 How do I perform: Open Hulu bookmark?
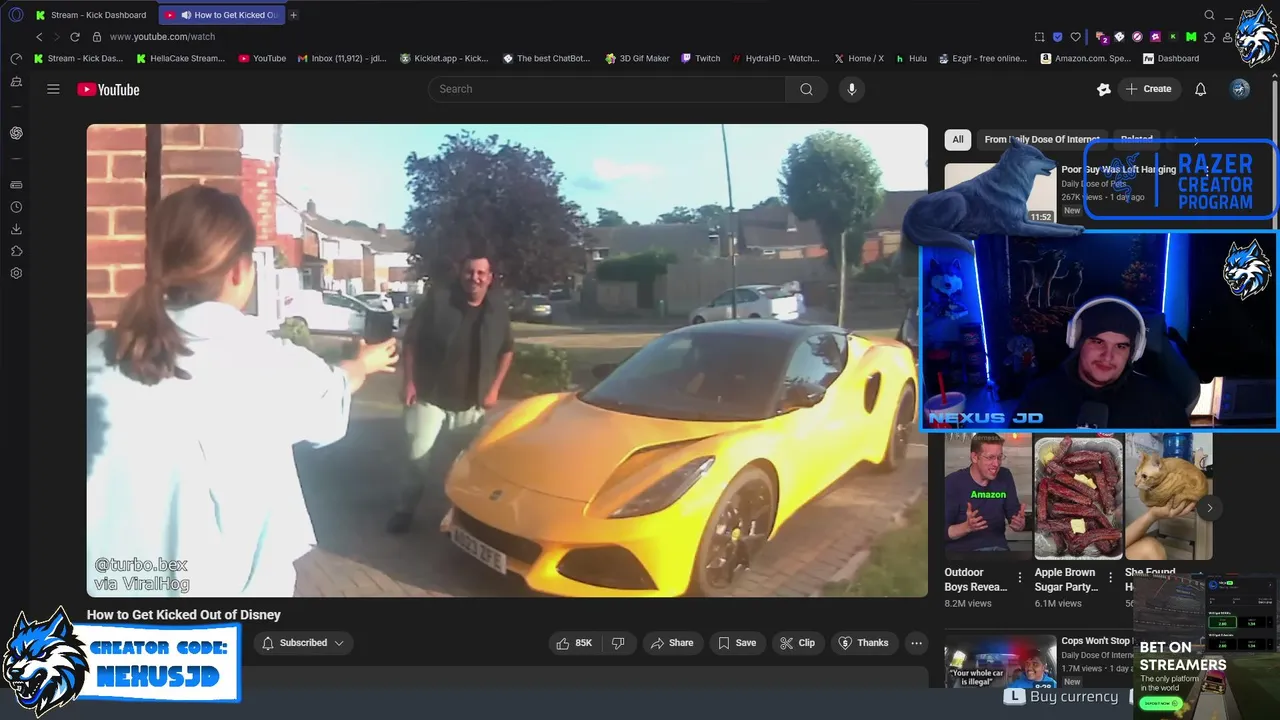tap(911, 59)
